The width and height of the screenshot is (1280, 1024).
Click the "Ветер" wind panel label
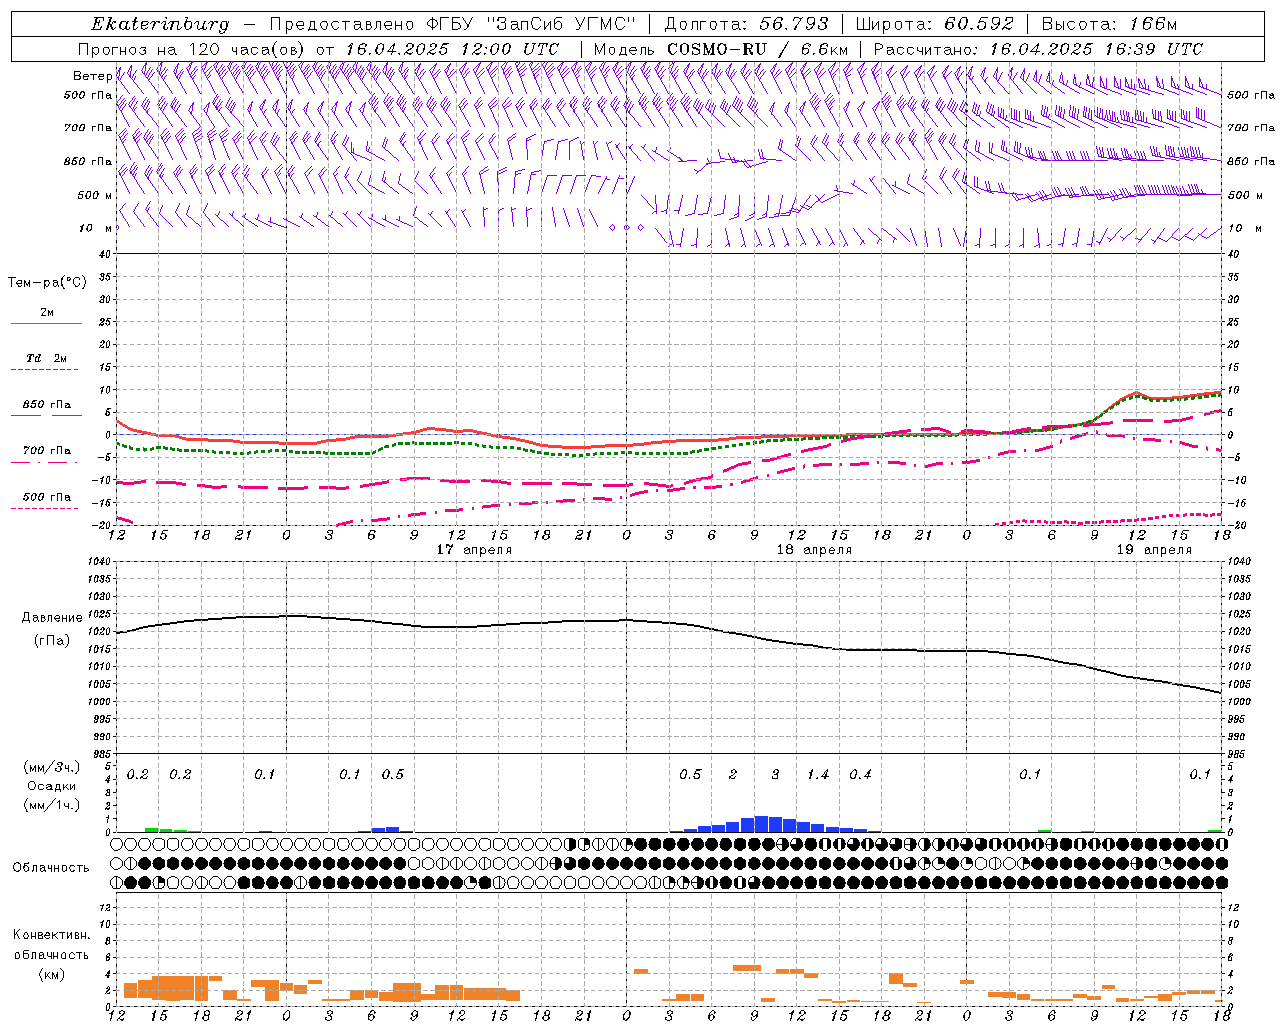pyautogui.click(x=93, y=76)
